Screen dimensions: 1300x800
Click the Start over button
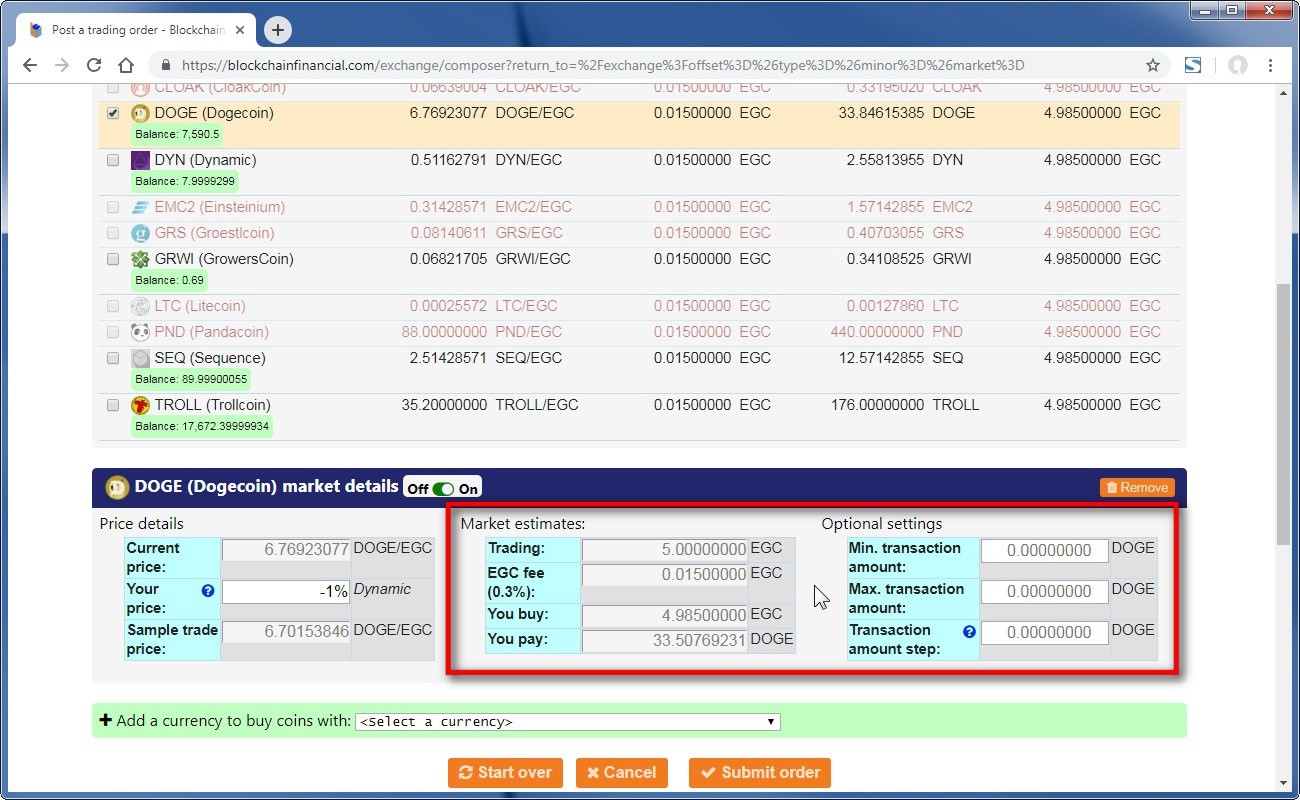point(505,772)
